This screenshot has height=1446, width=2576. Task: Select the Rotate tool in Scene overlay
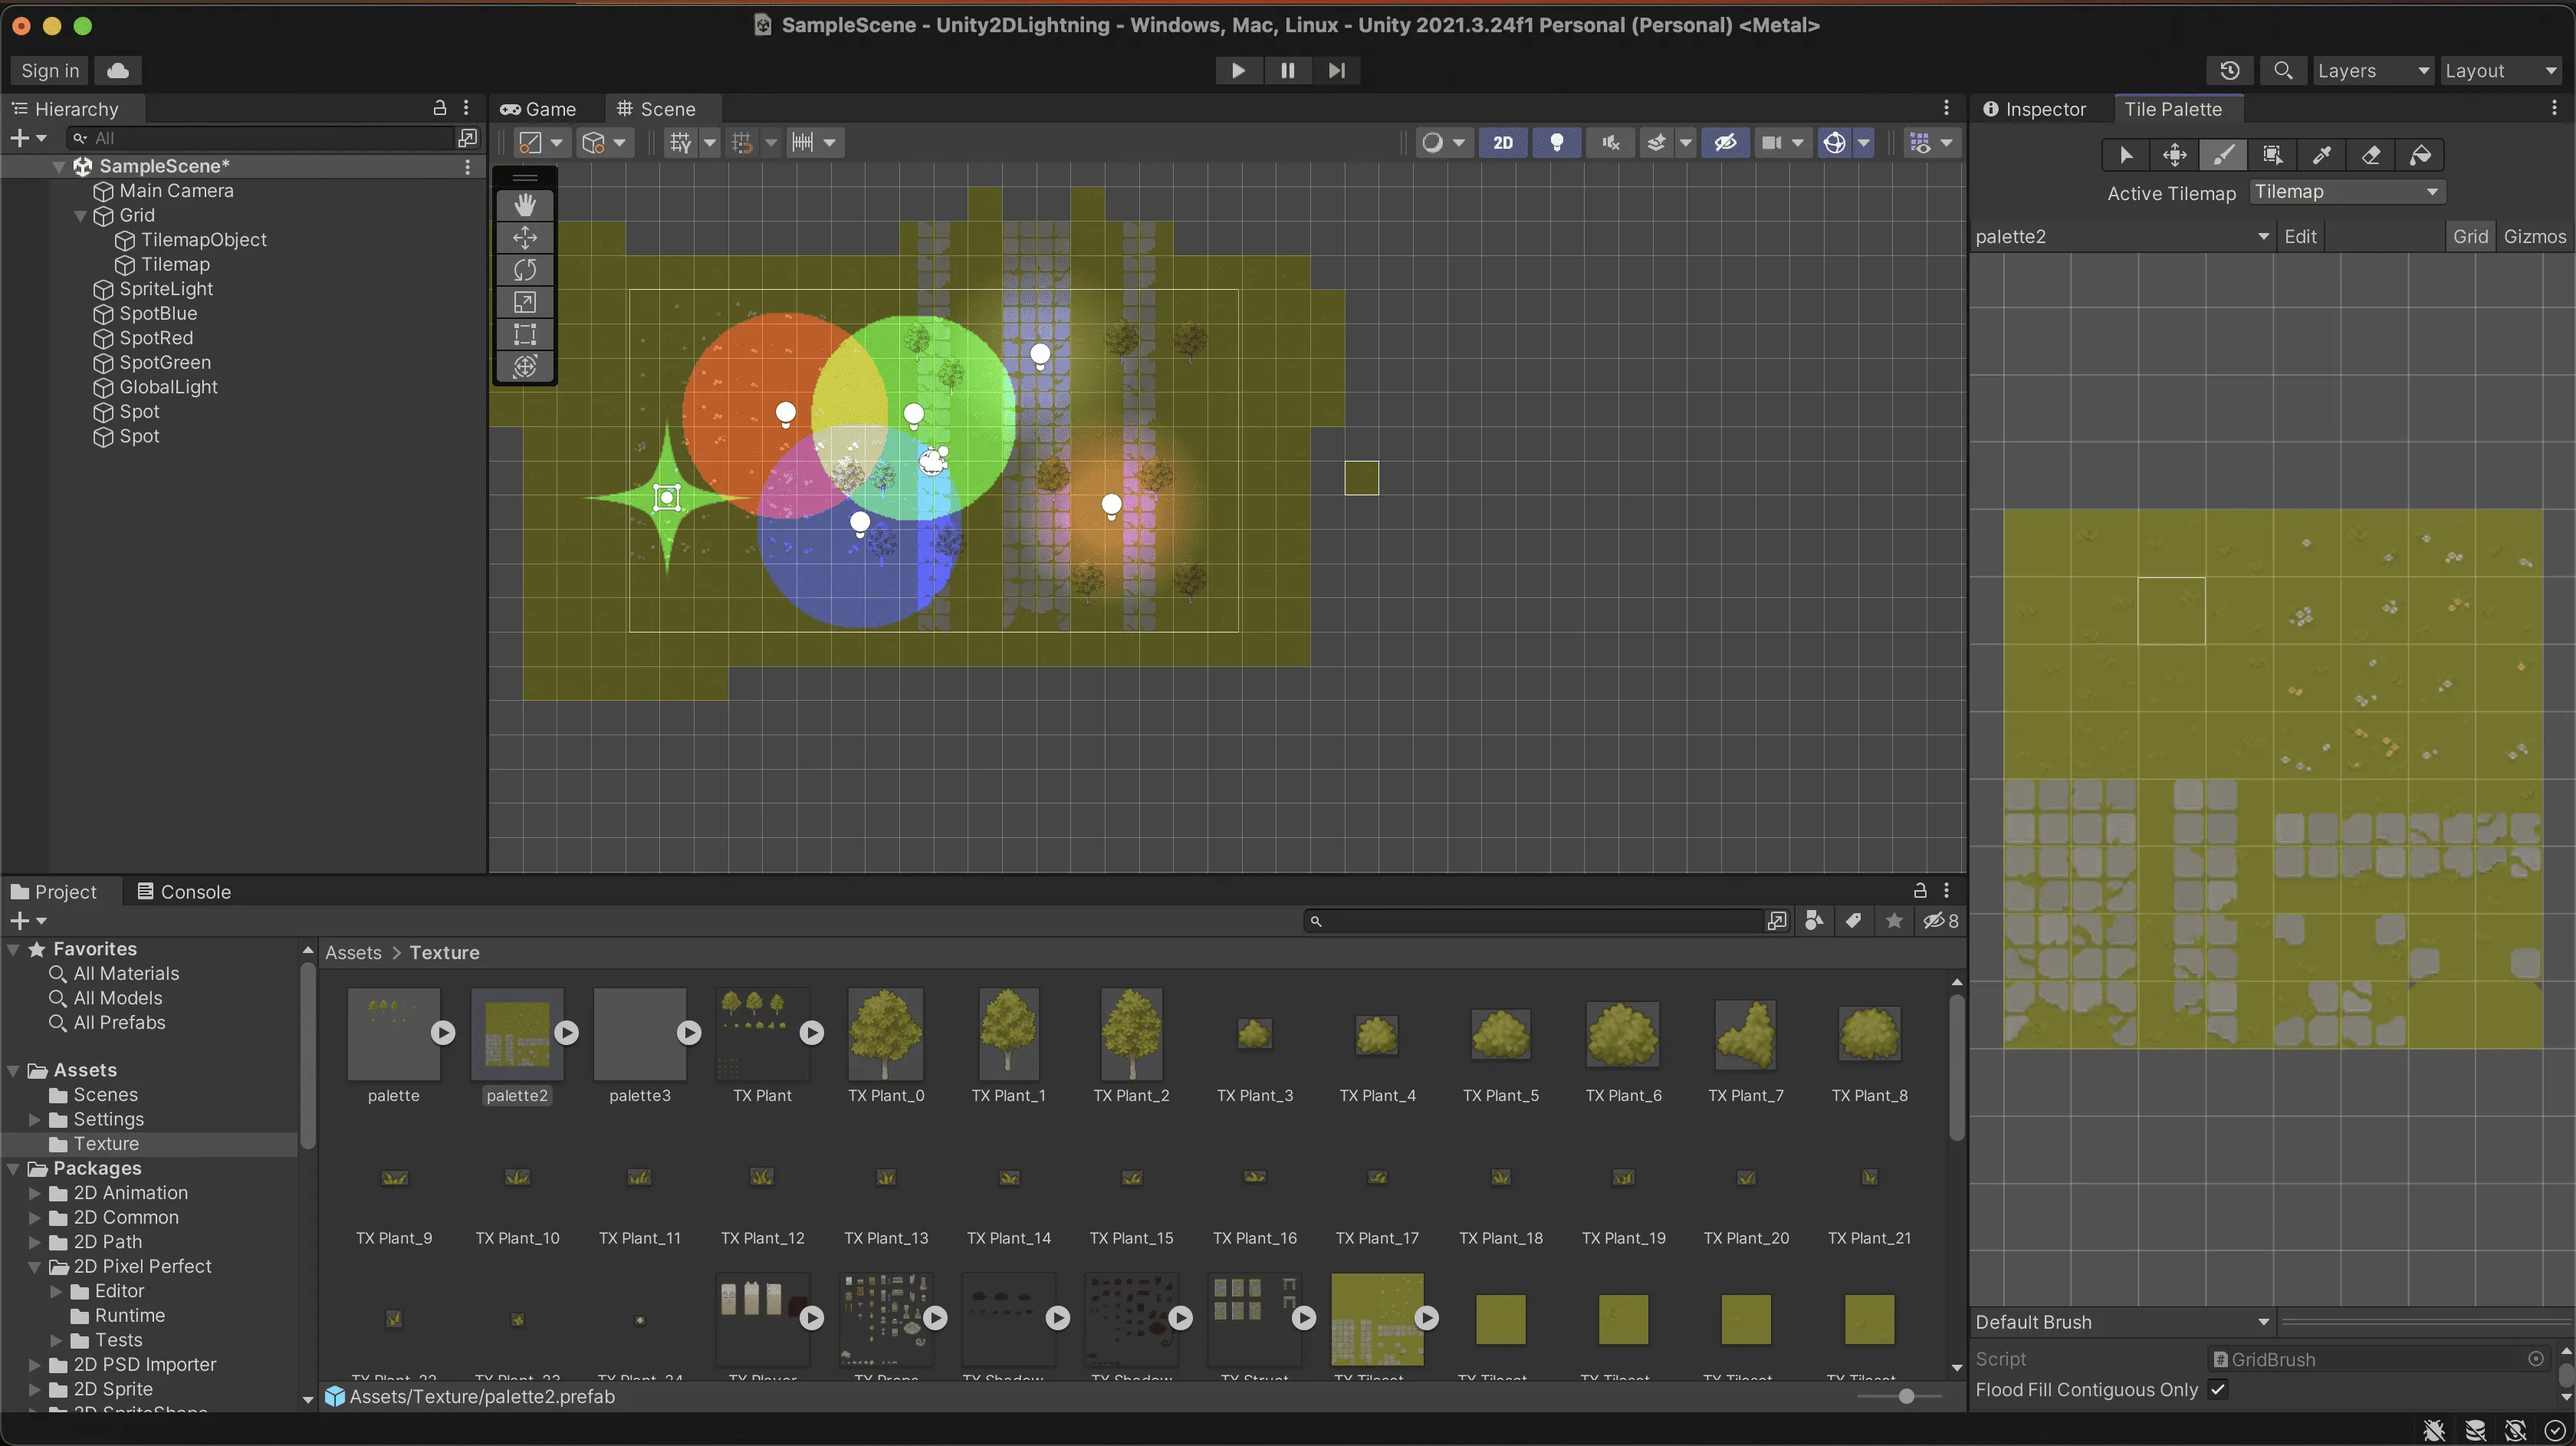point(525,270)
